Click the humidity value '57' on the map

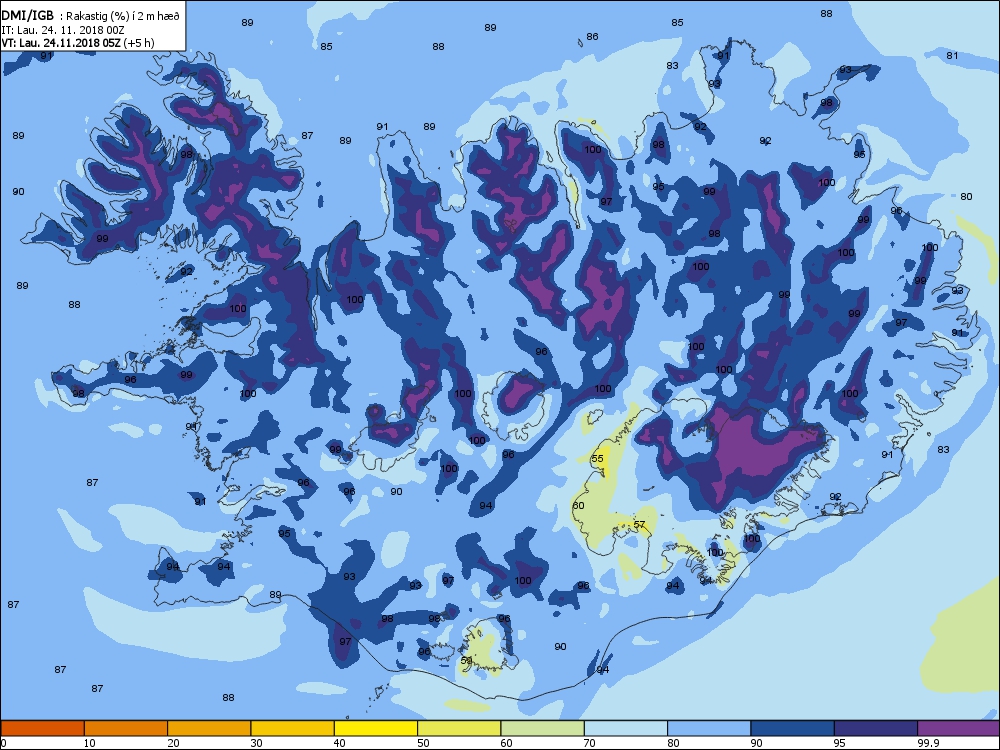tap(639, 525)
